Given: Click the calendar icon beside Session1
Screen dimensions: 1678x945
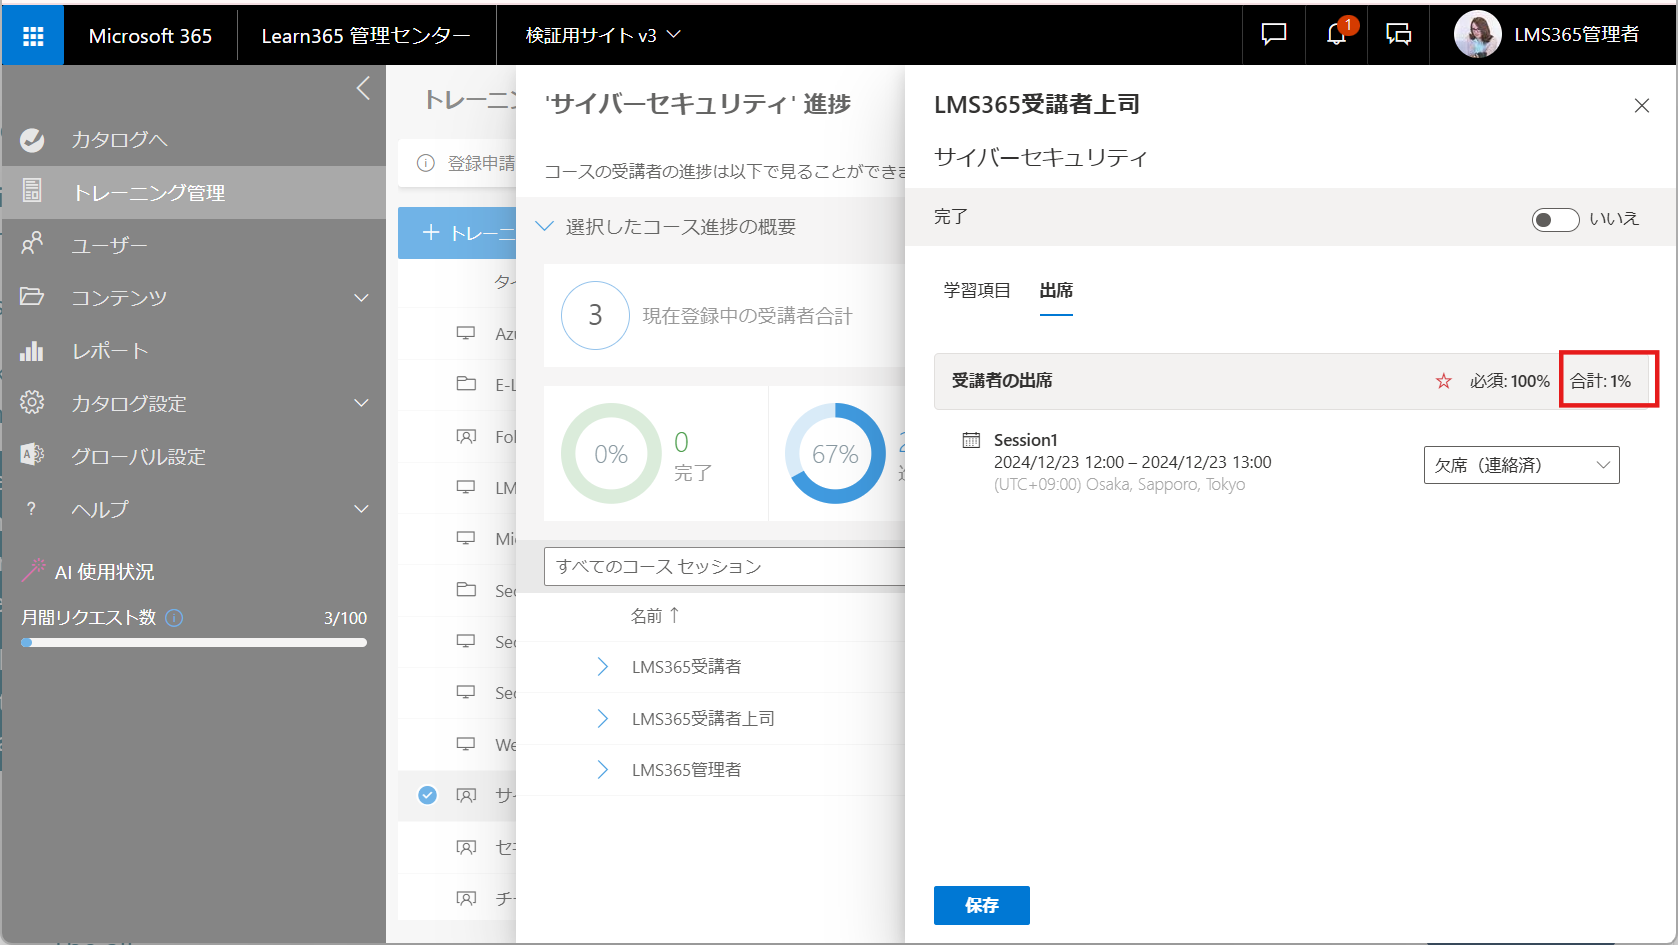Looking at the screenshot, I should point(971,440).
